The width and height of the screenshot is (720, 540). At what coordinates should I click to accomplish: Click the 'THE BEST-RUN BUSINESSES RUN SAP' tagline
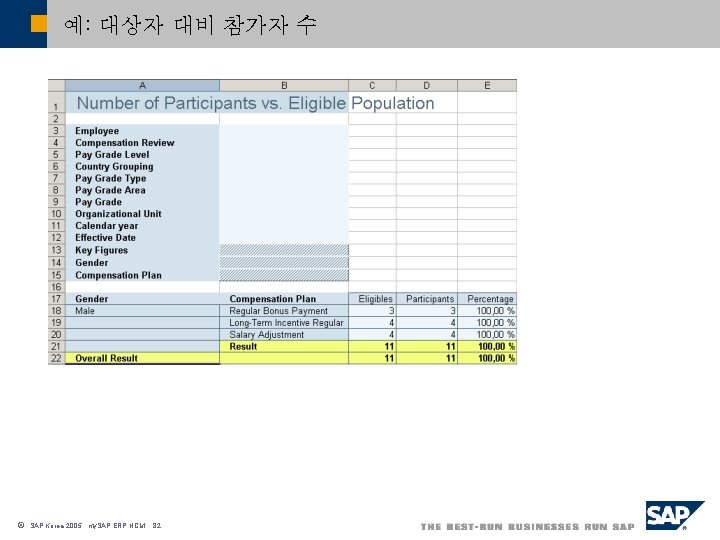tap(528, 527)
